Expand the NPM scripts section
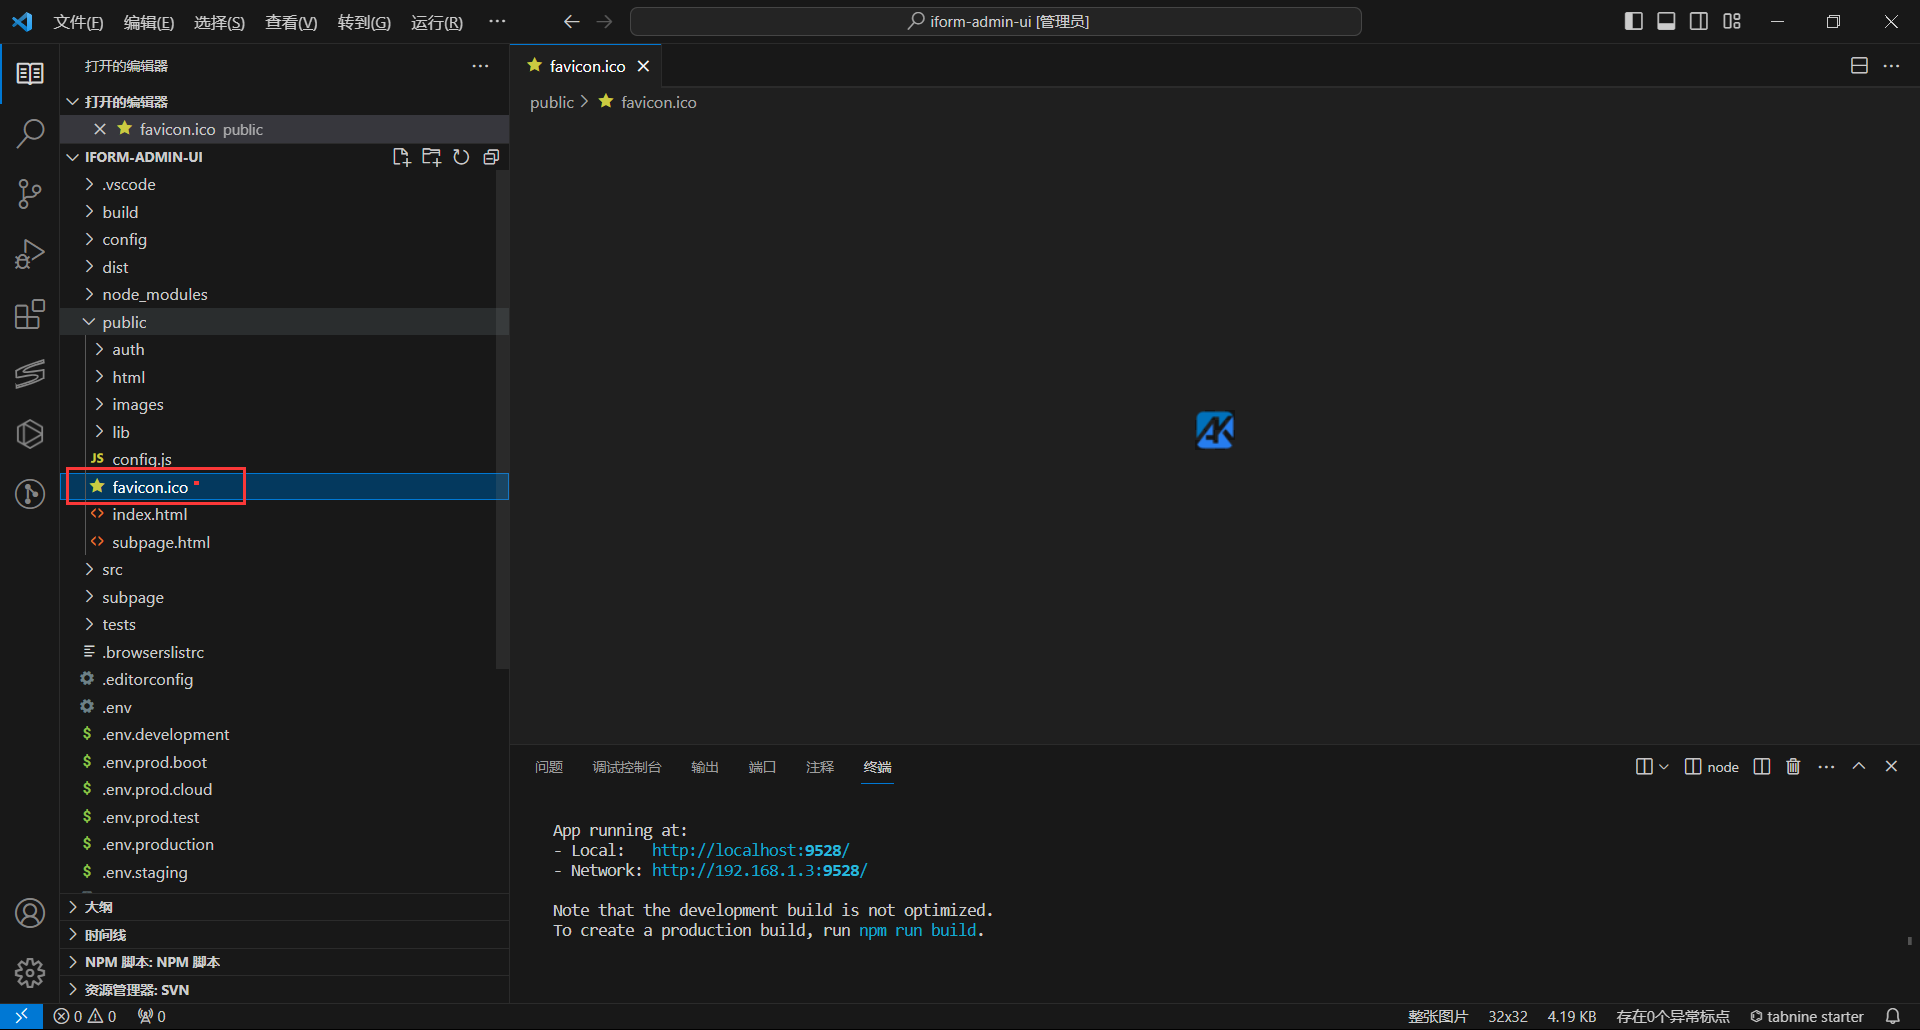 pyautogui.click(x=152, y=962)
